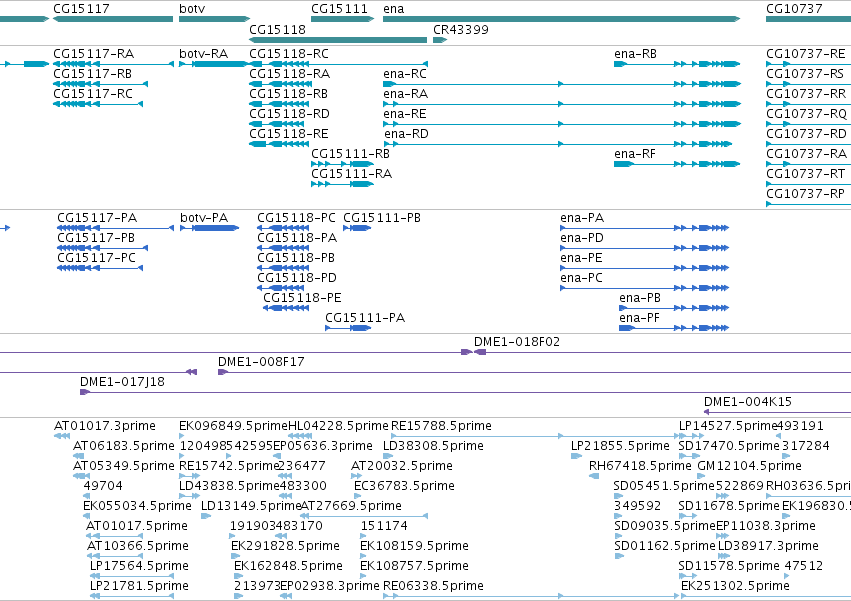Click BAC clone DME1-004K15
This screenshot has height=601, width=851.
[748, 402]
